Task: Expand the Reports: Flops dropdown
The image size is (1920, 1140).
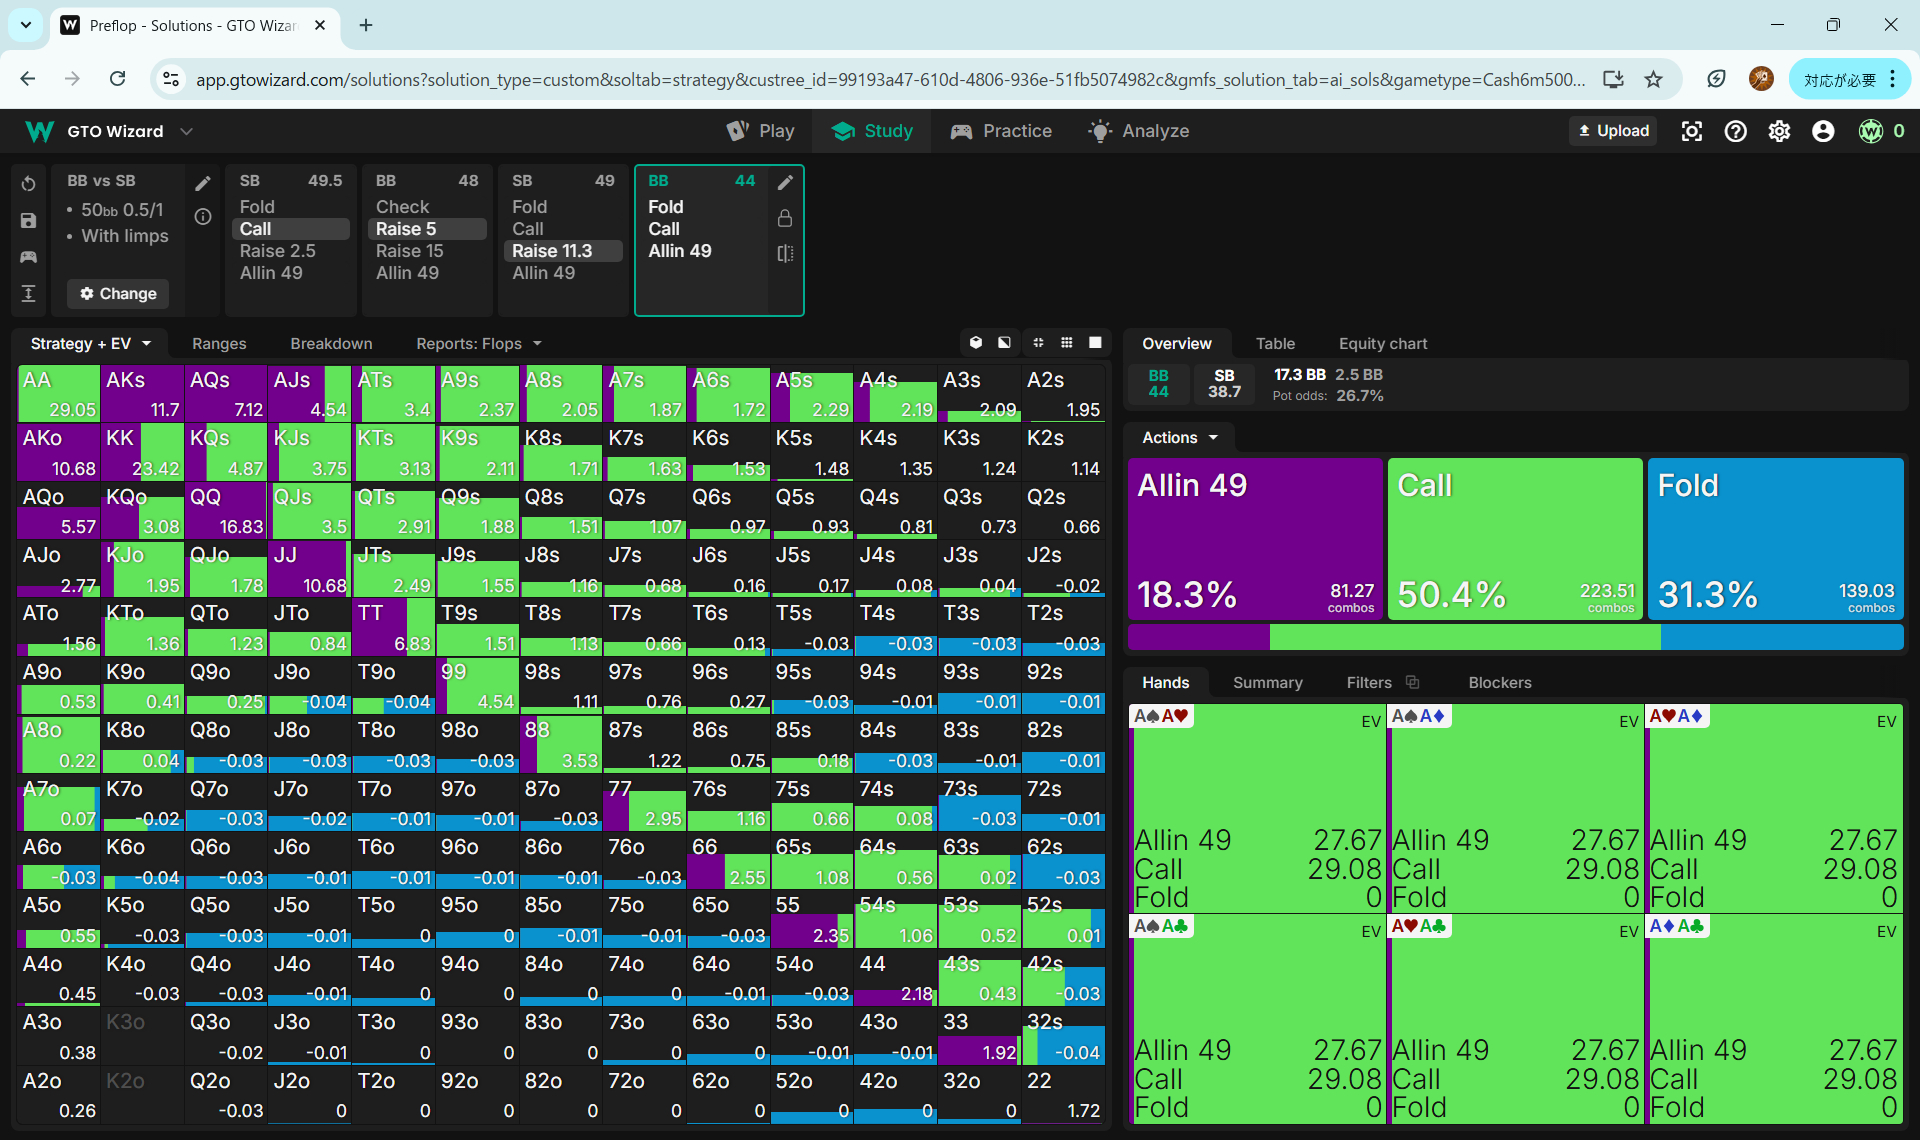Action: pyautogui.click(x=478, y=343)
